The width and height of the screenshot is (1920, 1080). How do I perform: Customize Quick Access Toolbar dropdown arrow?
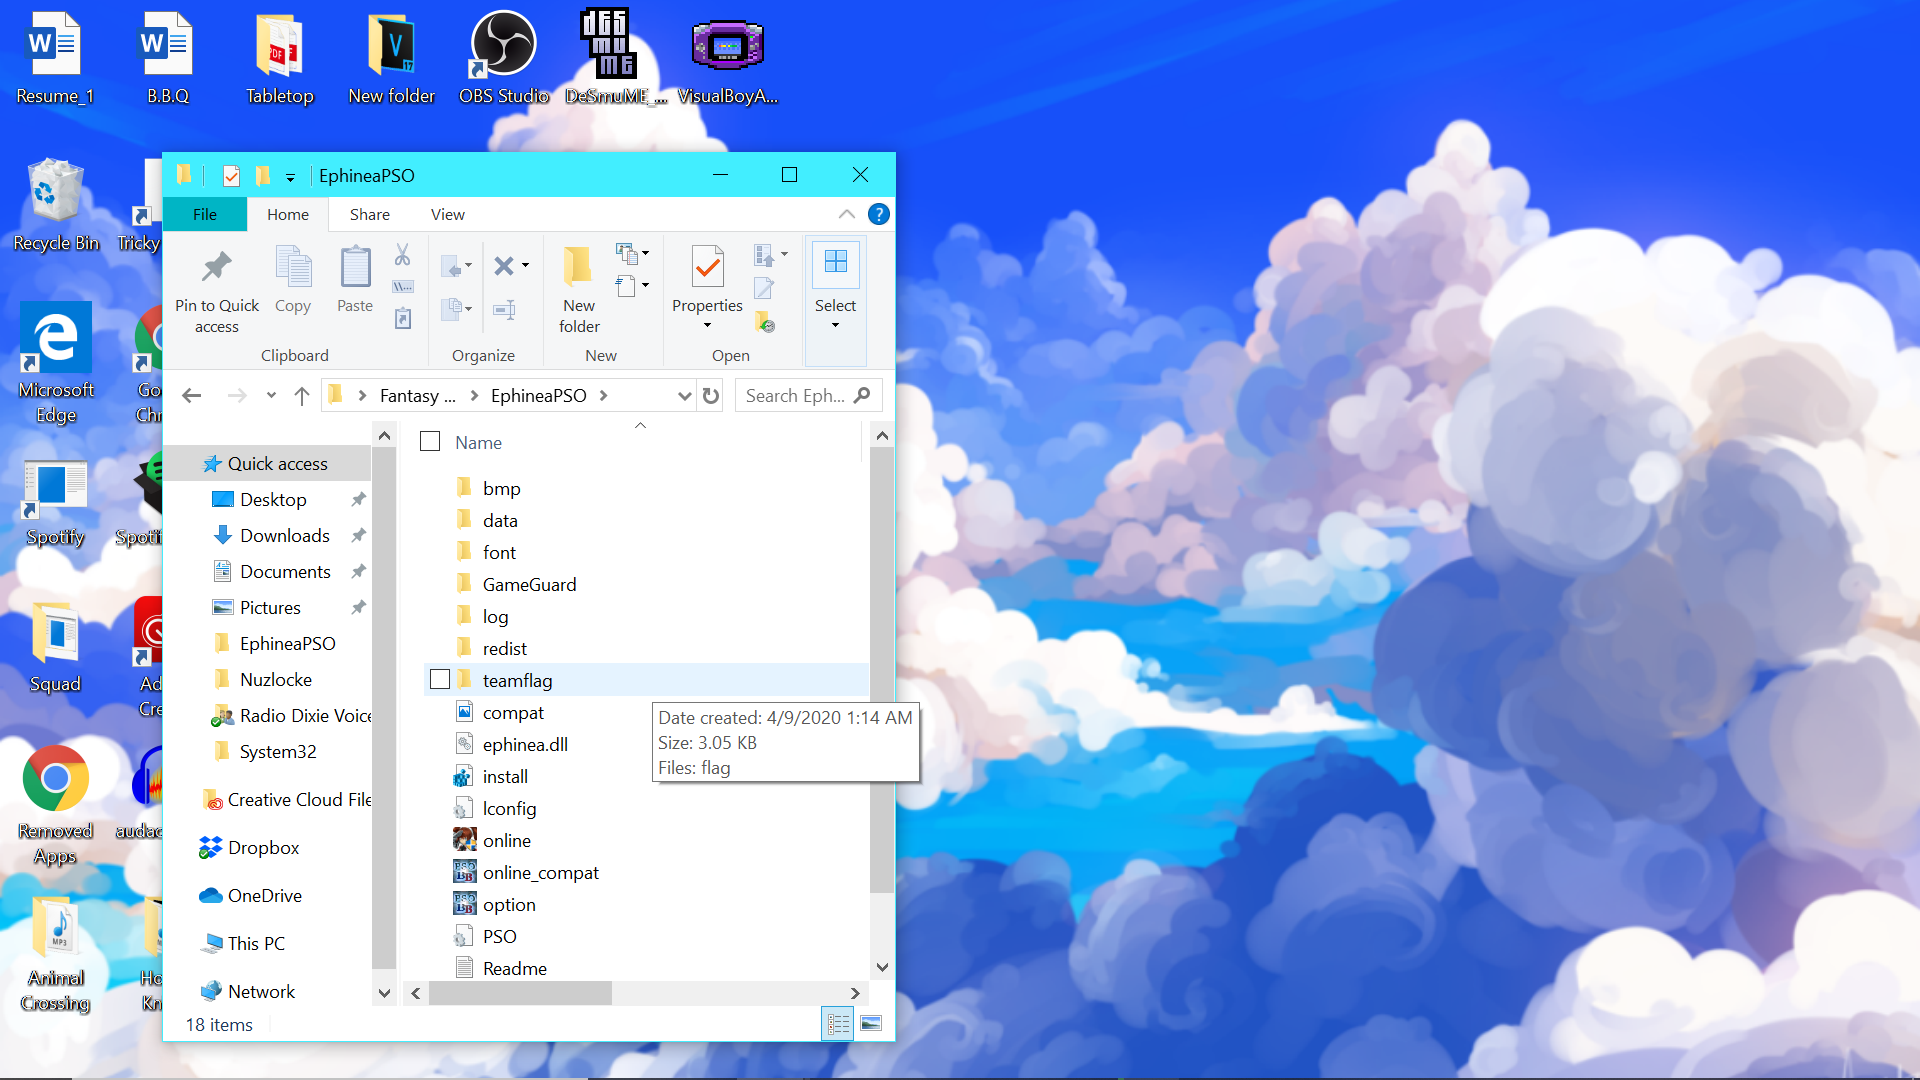coord(290,177)
